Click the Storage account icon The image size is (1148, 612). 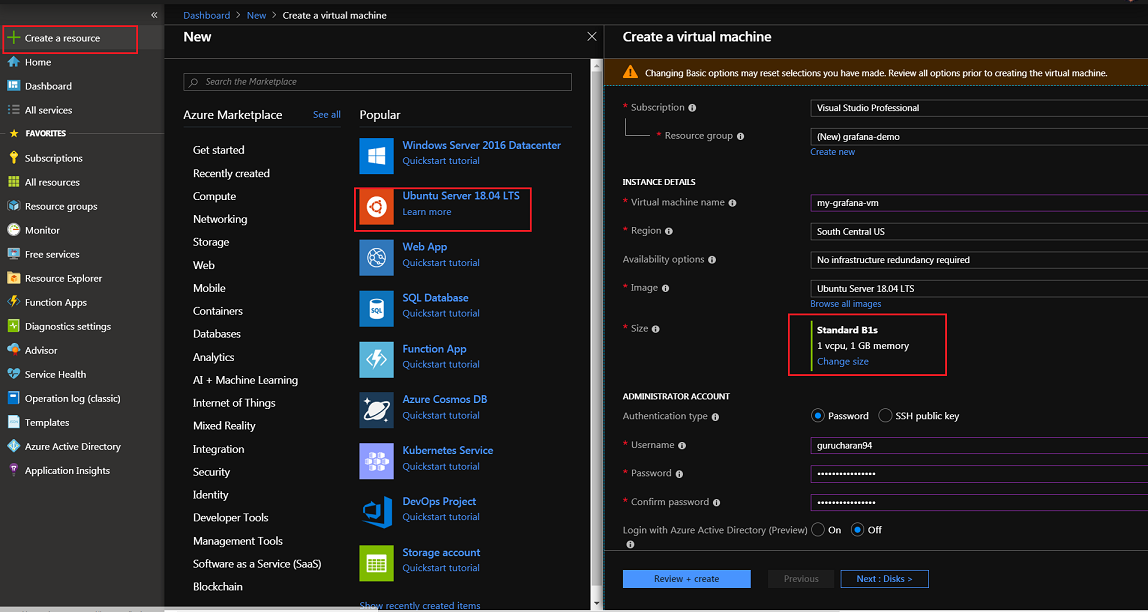point(376,563)
